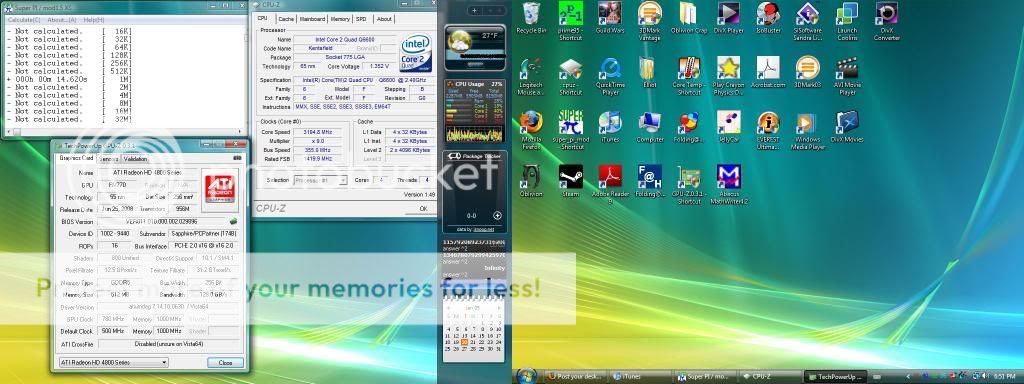Viewport: 1024px width, 384px height.
Task: Open the Acrobat.com desktop icon
Action: 768,72
